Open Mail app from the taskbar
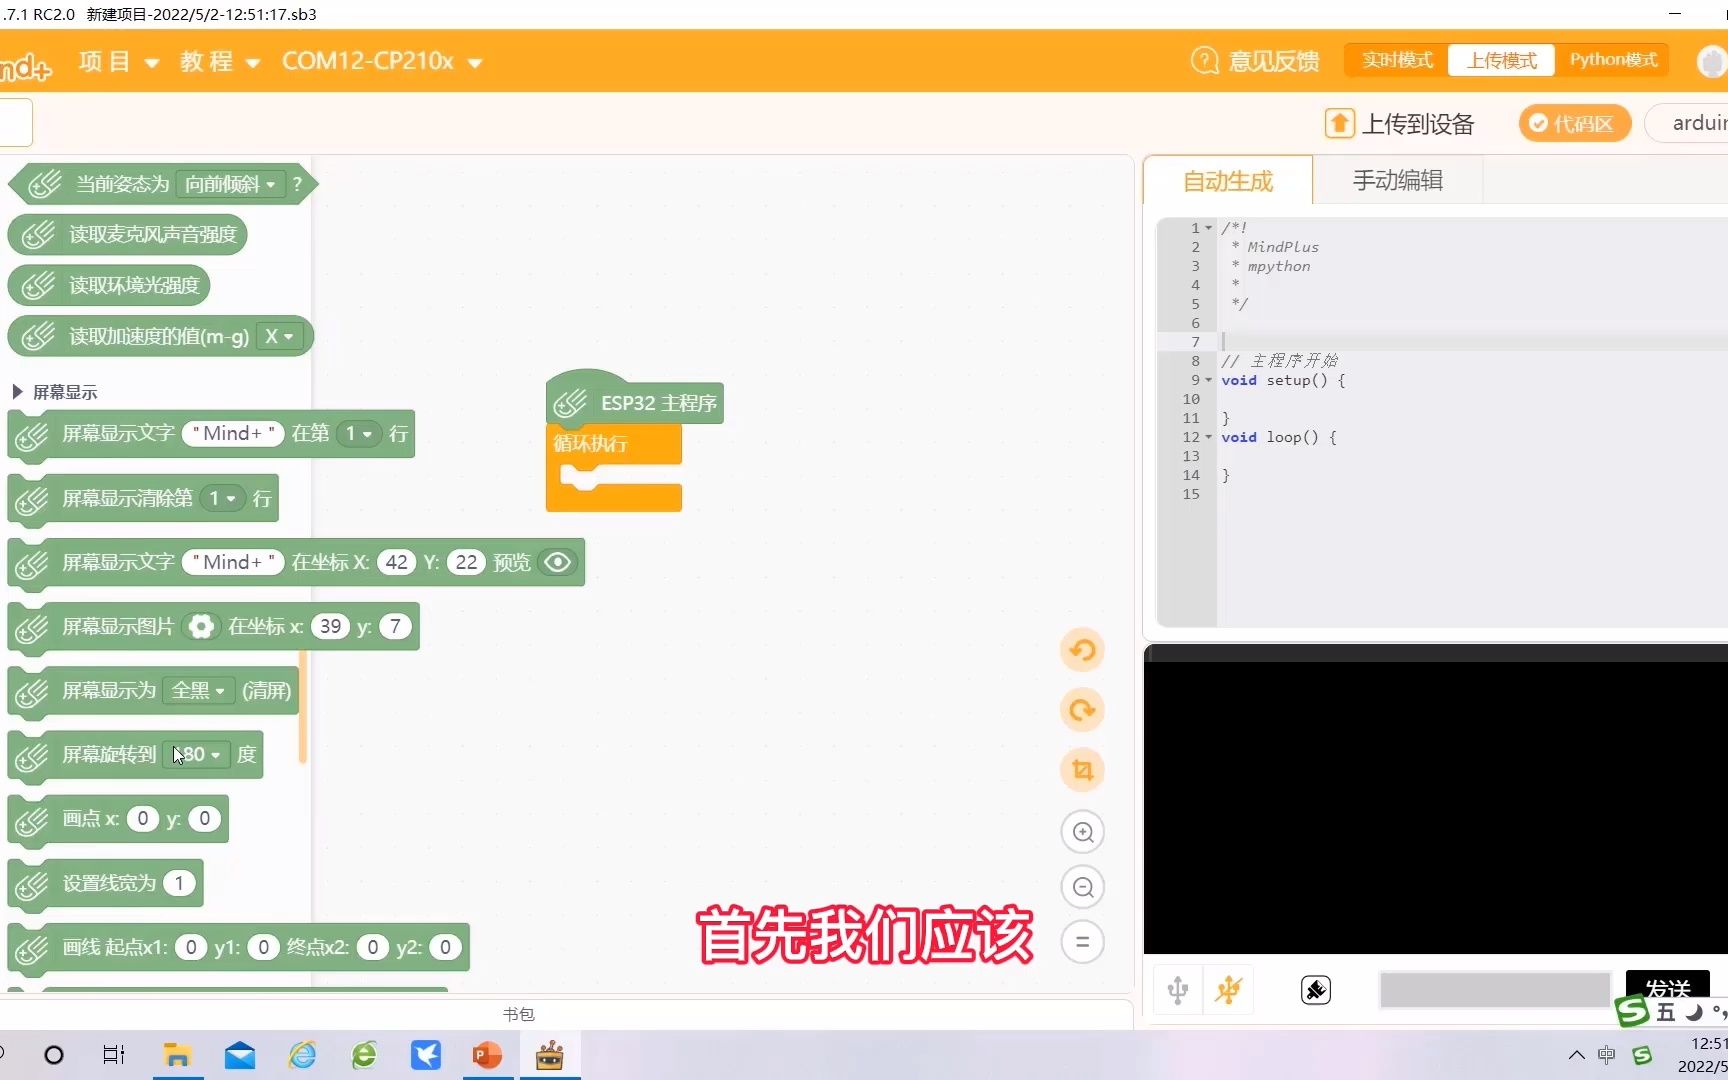 240,1055
